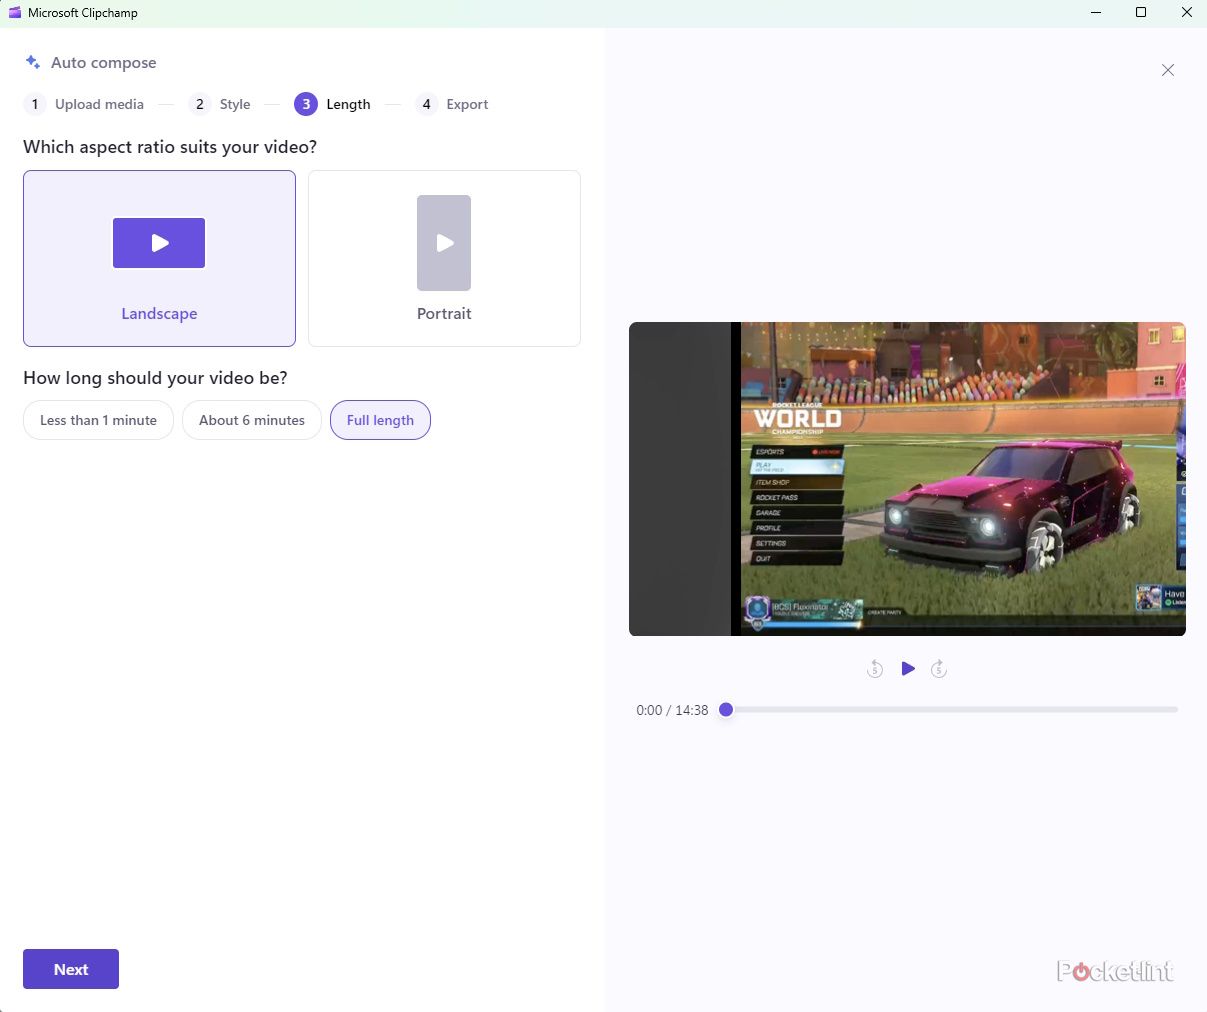Select the Portrait aspect ratio card
Screen dimensions: 1207x1012
[x=444, y=258]
